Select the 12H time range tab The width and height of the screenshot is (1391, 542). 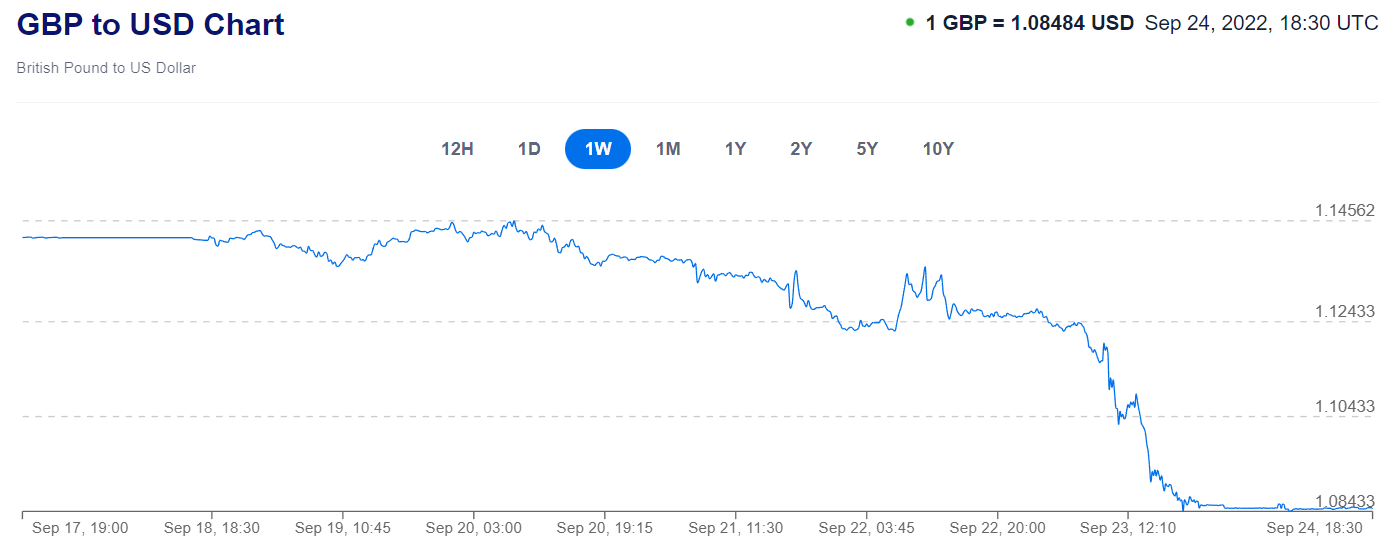457,149
